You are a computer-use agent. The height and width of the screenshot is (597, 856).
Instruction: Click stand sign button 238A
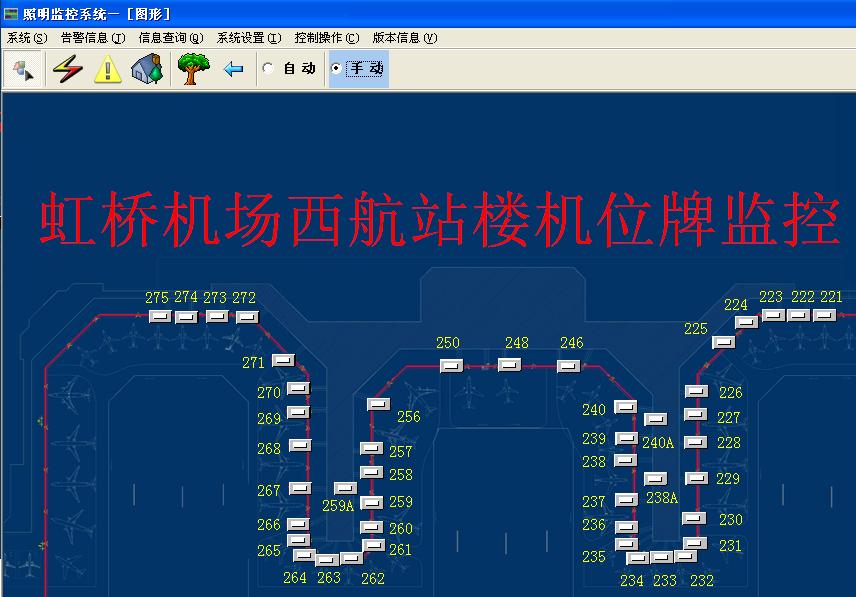coord(656,479)
